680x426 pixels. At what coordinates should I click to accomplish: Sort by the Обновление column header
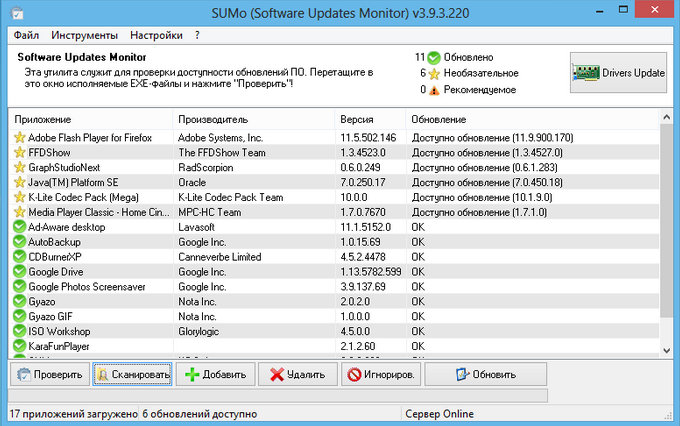pyautogui.click(x=533, y=119)
